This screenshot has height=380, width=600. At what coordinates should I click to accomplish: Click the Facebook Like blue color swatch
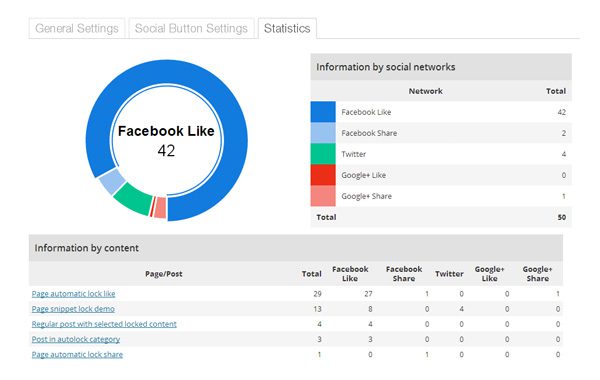[323, 112]
